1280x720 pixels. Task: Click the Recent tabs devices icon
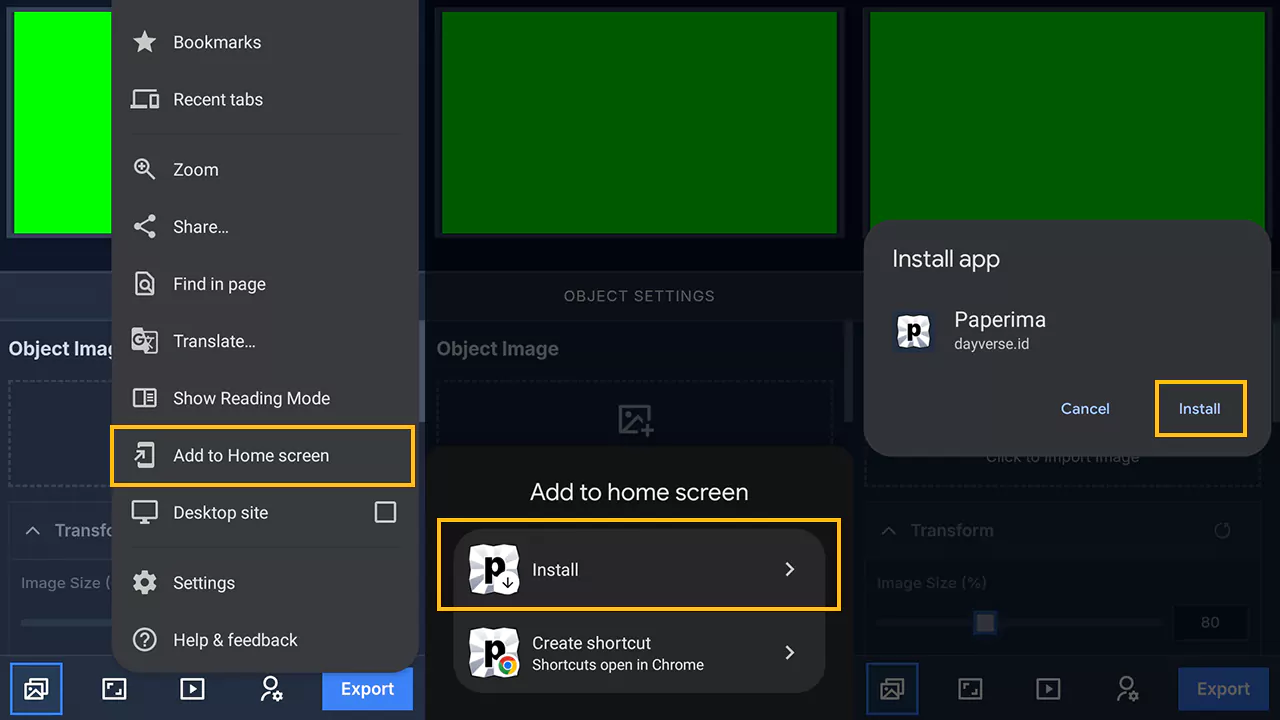145,99
